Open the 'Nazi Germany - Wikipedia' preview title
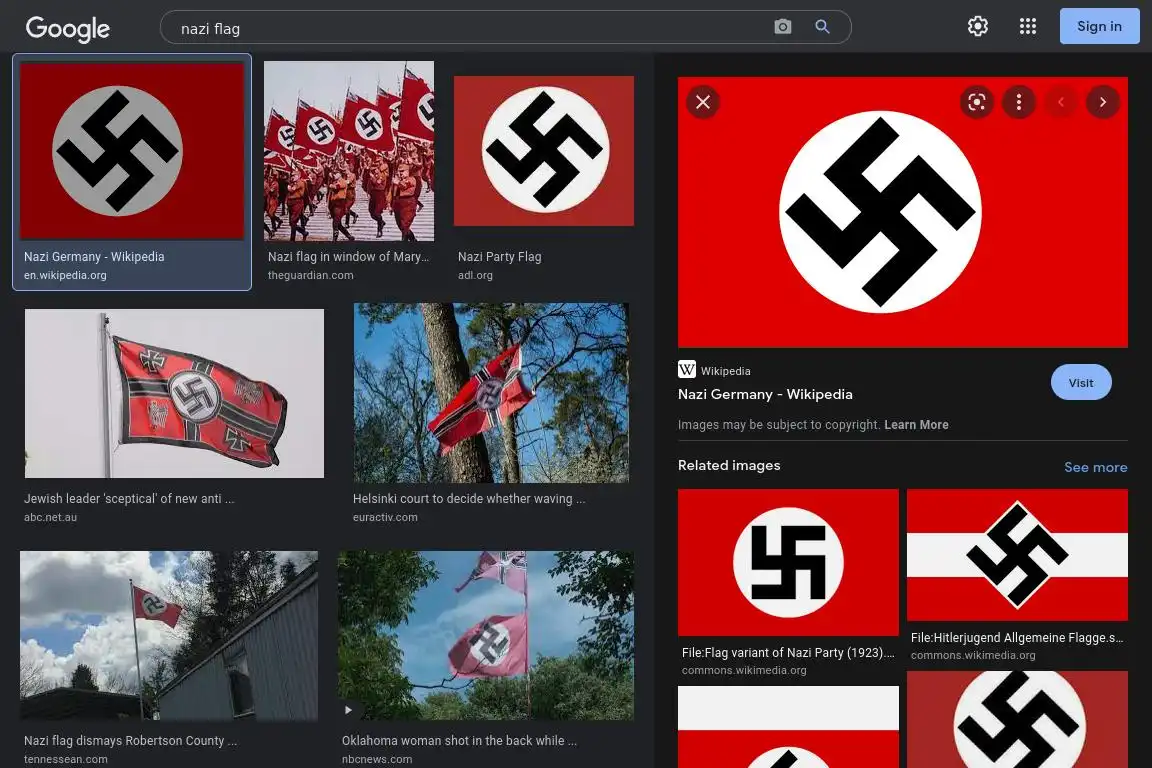The width and height of the screenshot is (1152, 768). click(765, 395)
